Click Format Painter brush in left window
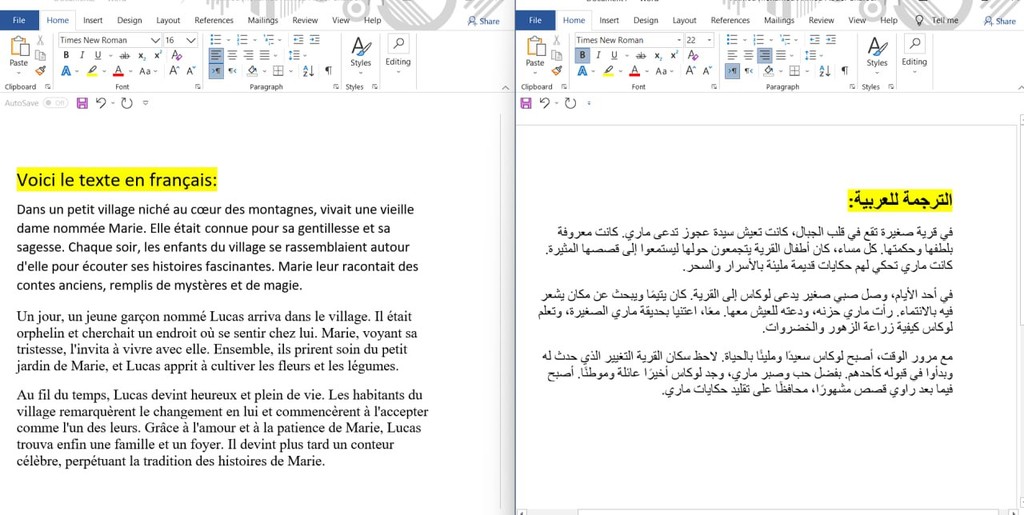1024x515 pixels. 40,70
